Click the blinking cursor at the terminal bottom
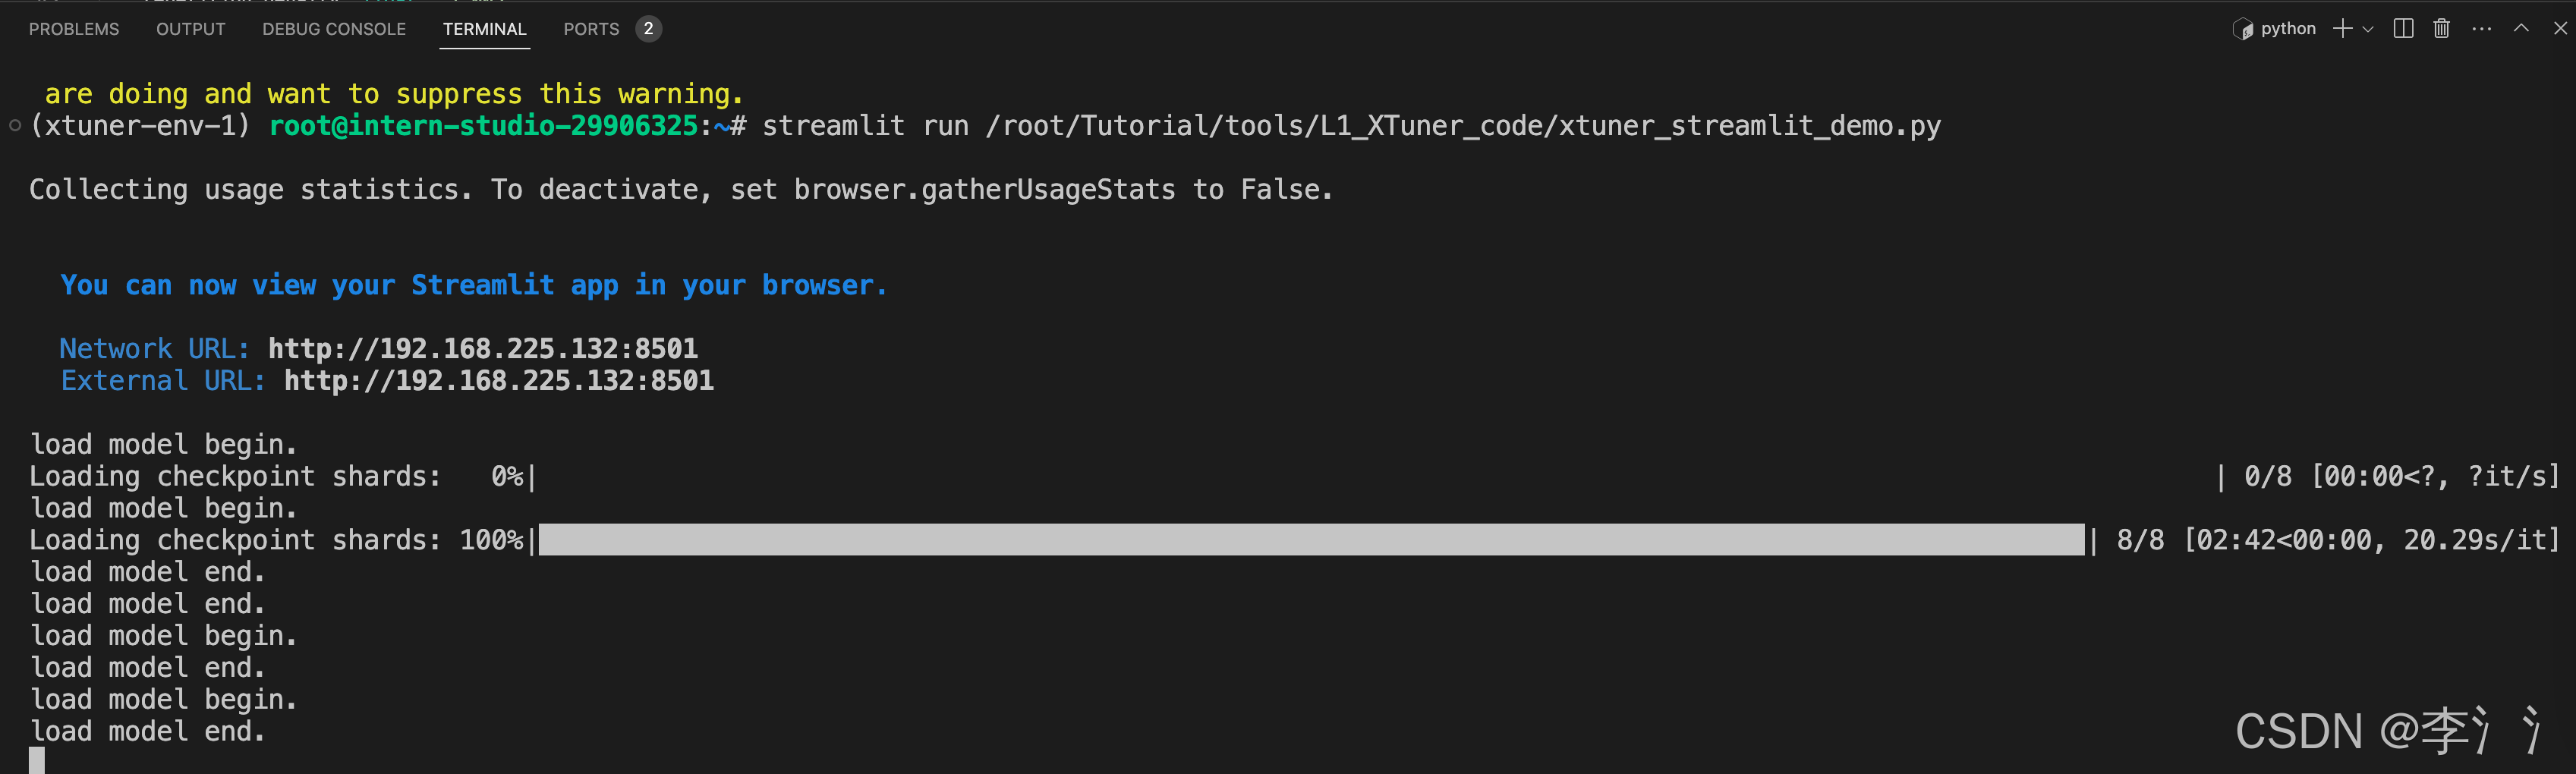Image resolution: width=2576 pixels, height=774 pixels. pyautogui.click(x=37, y=762)
